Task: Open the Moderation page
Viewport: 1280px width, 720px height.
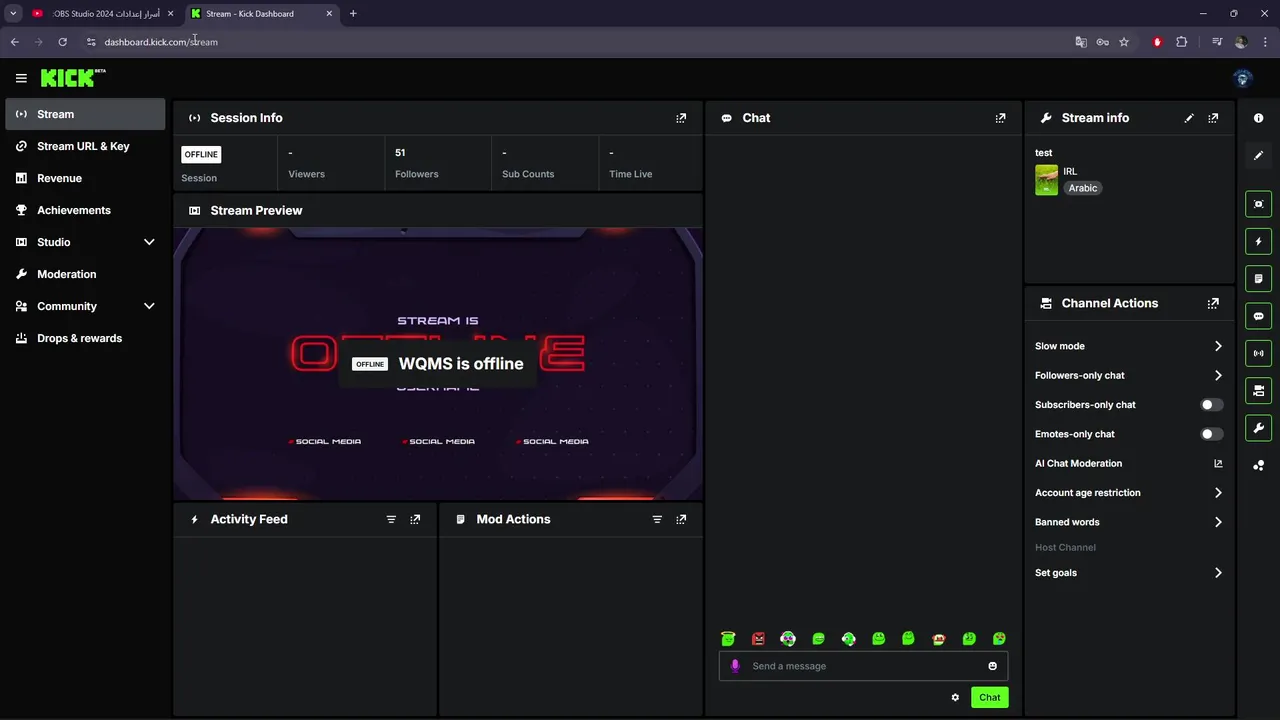Action: coord(85,274)
